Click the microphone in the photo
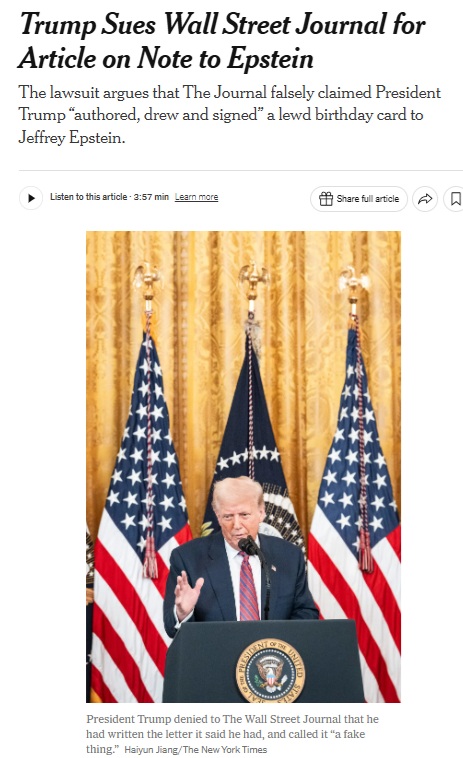Image resolution: width=463 pixels, height=758 pixels. [248, 545]
